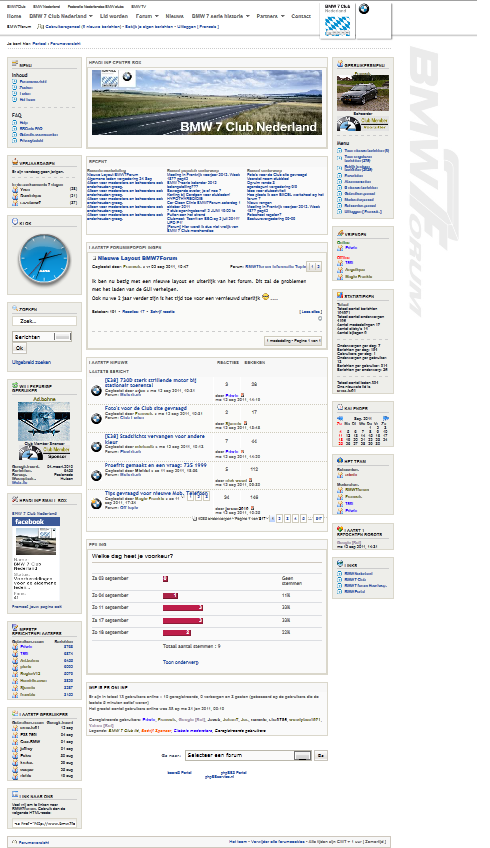Viewport: 490px width, 848px height.
Task: Click the link HTML code input field
Action: (x=44, y=824)
